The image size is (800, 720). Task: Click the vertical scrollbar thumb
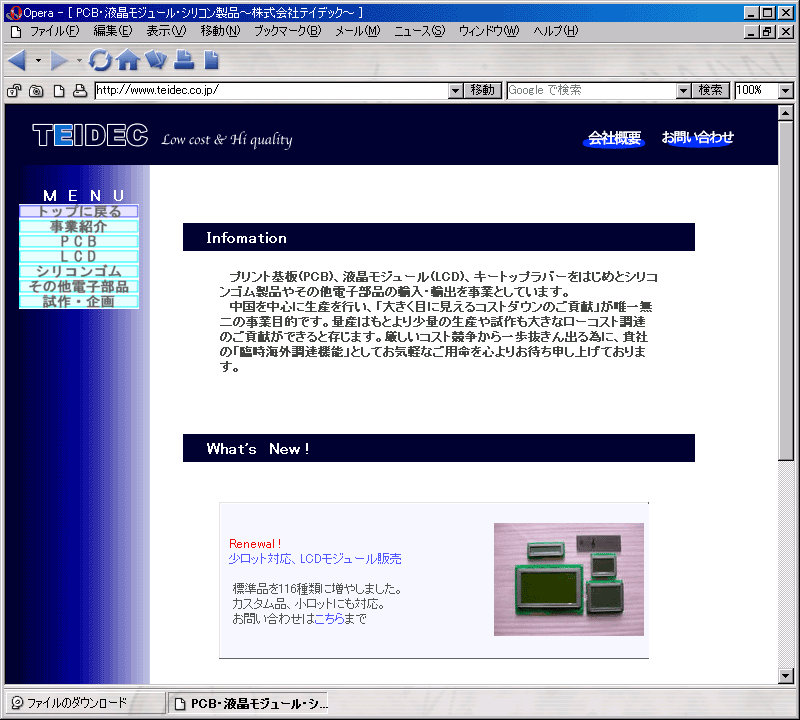pos(786,290)
